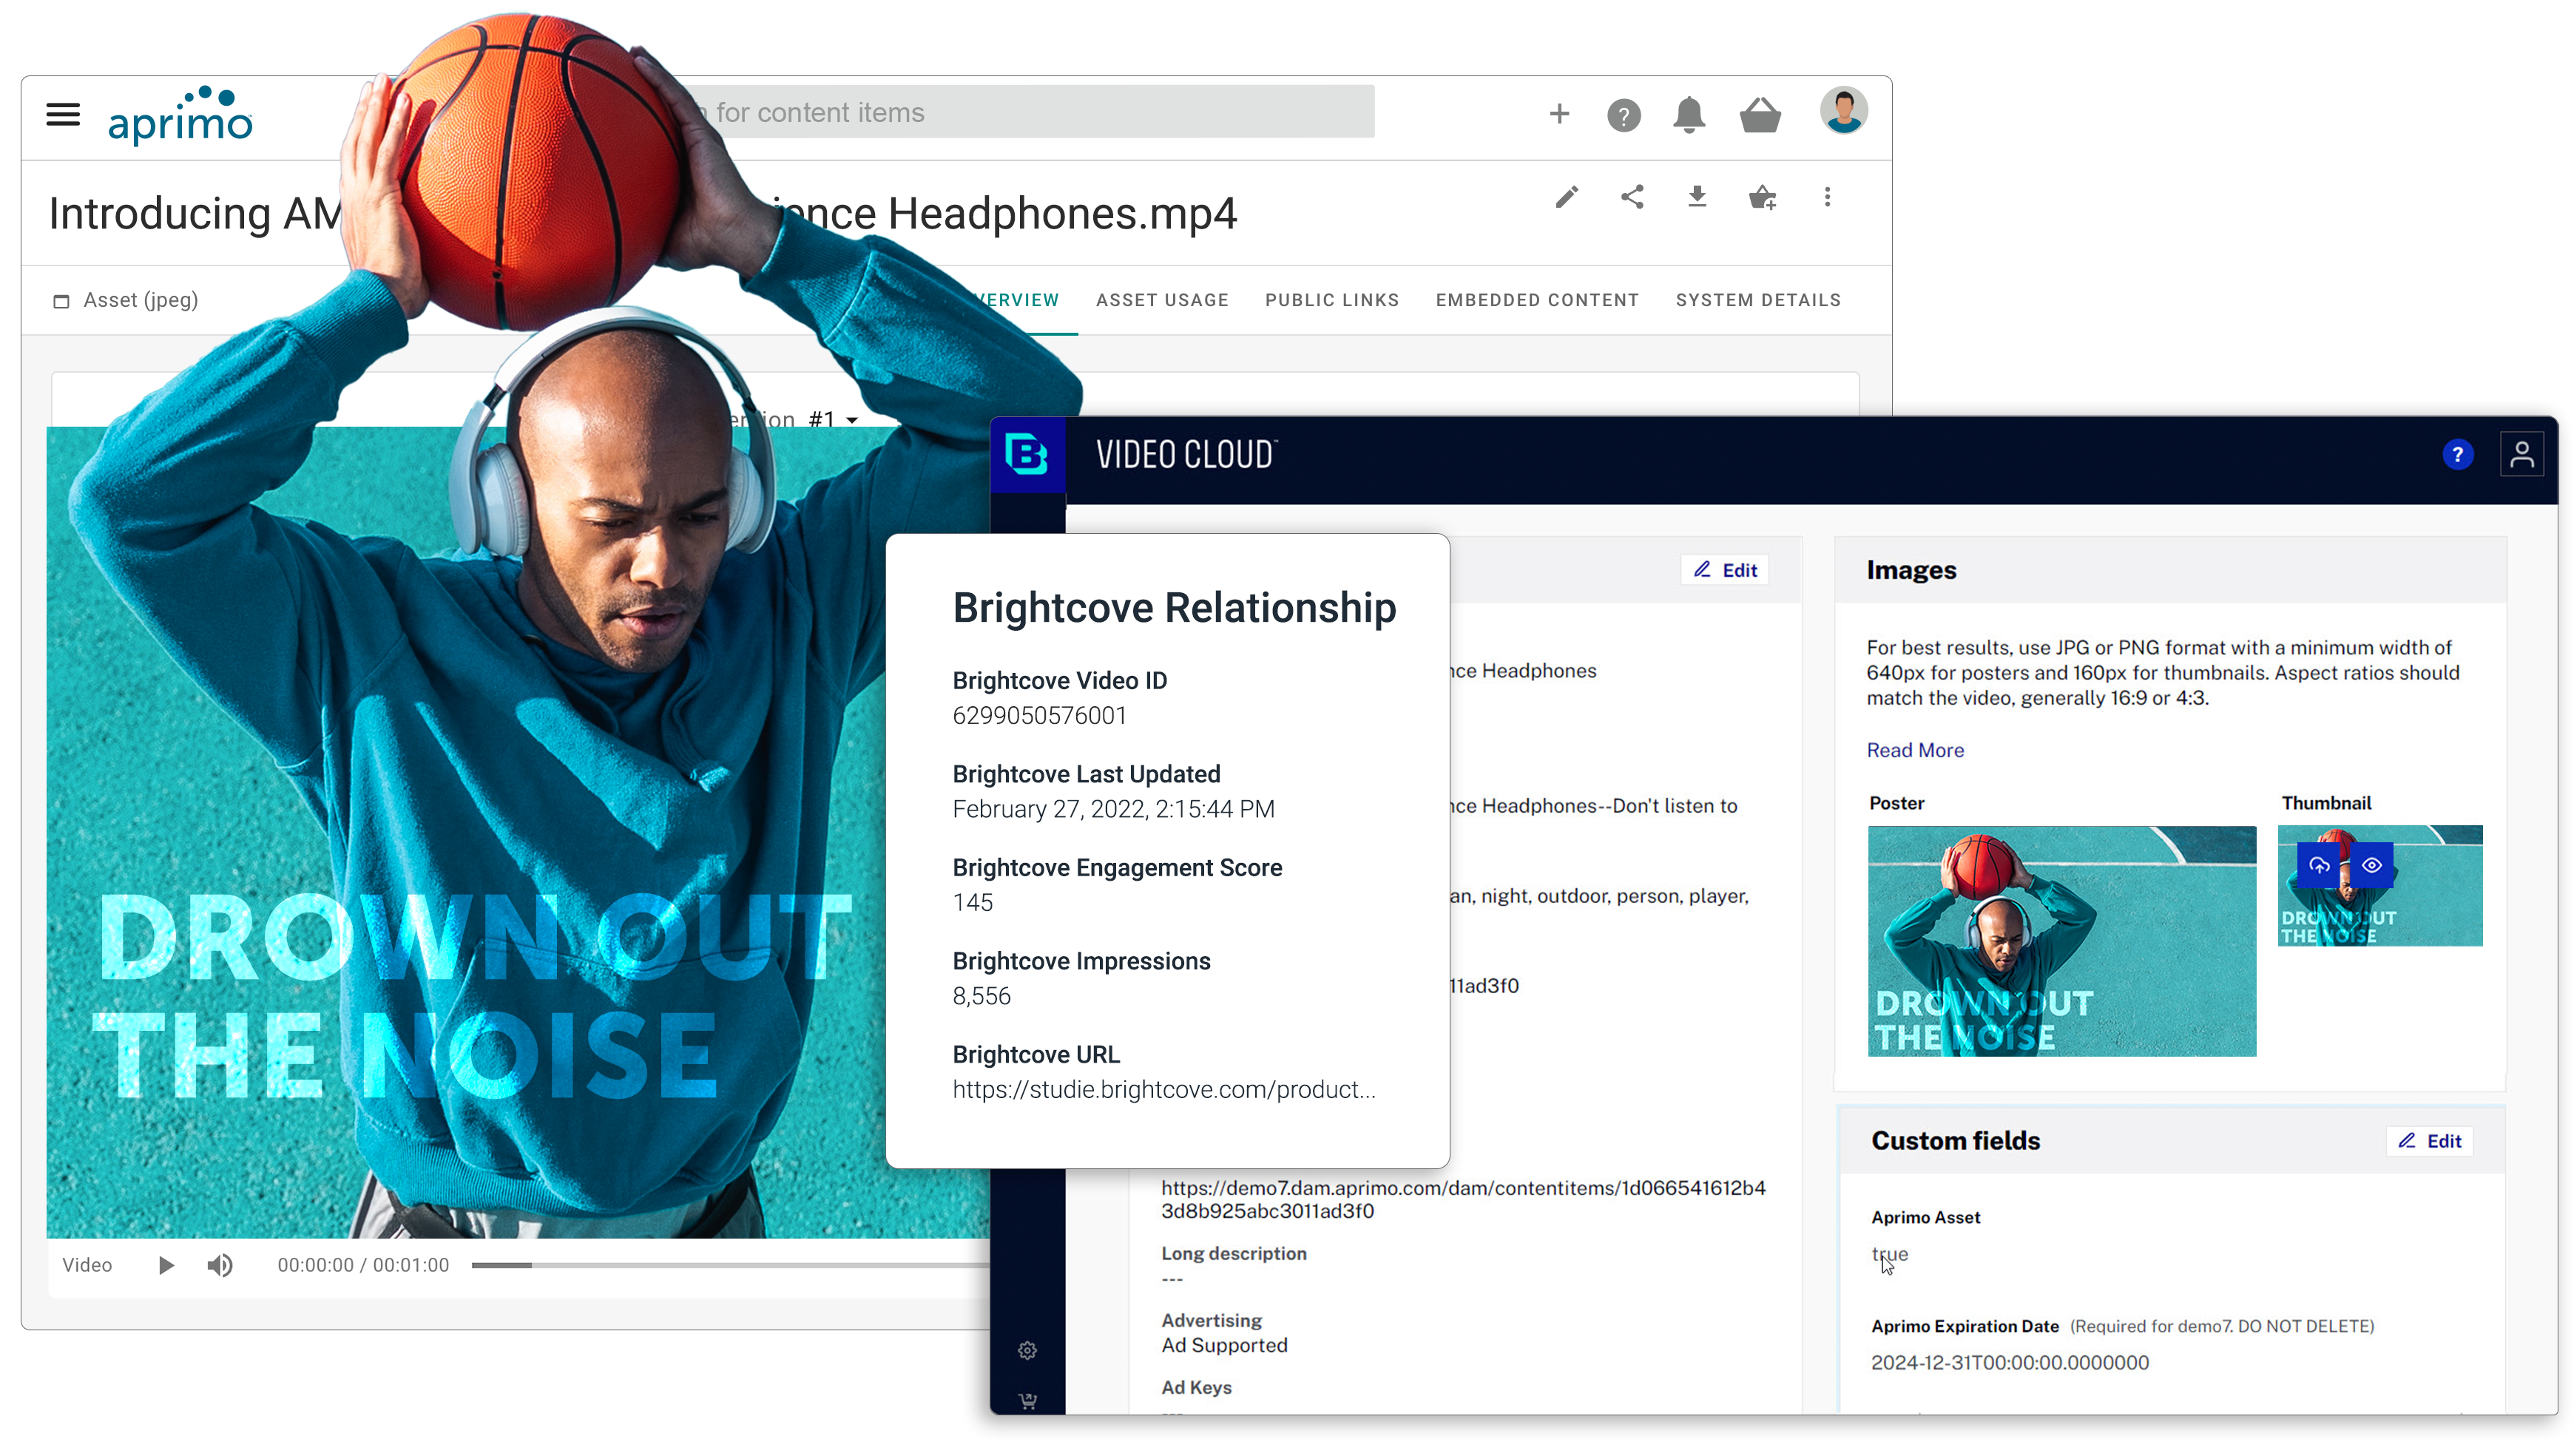Click the plus add icon in Aprimo header
Screen dimensions: 2574x1456
[1559, 114]
